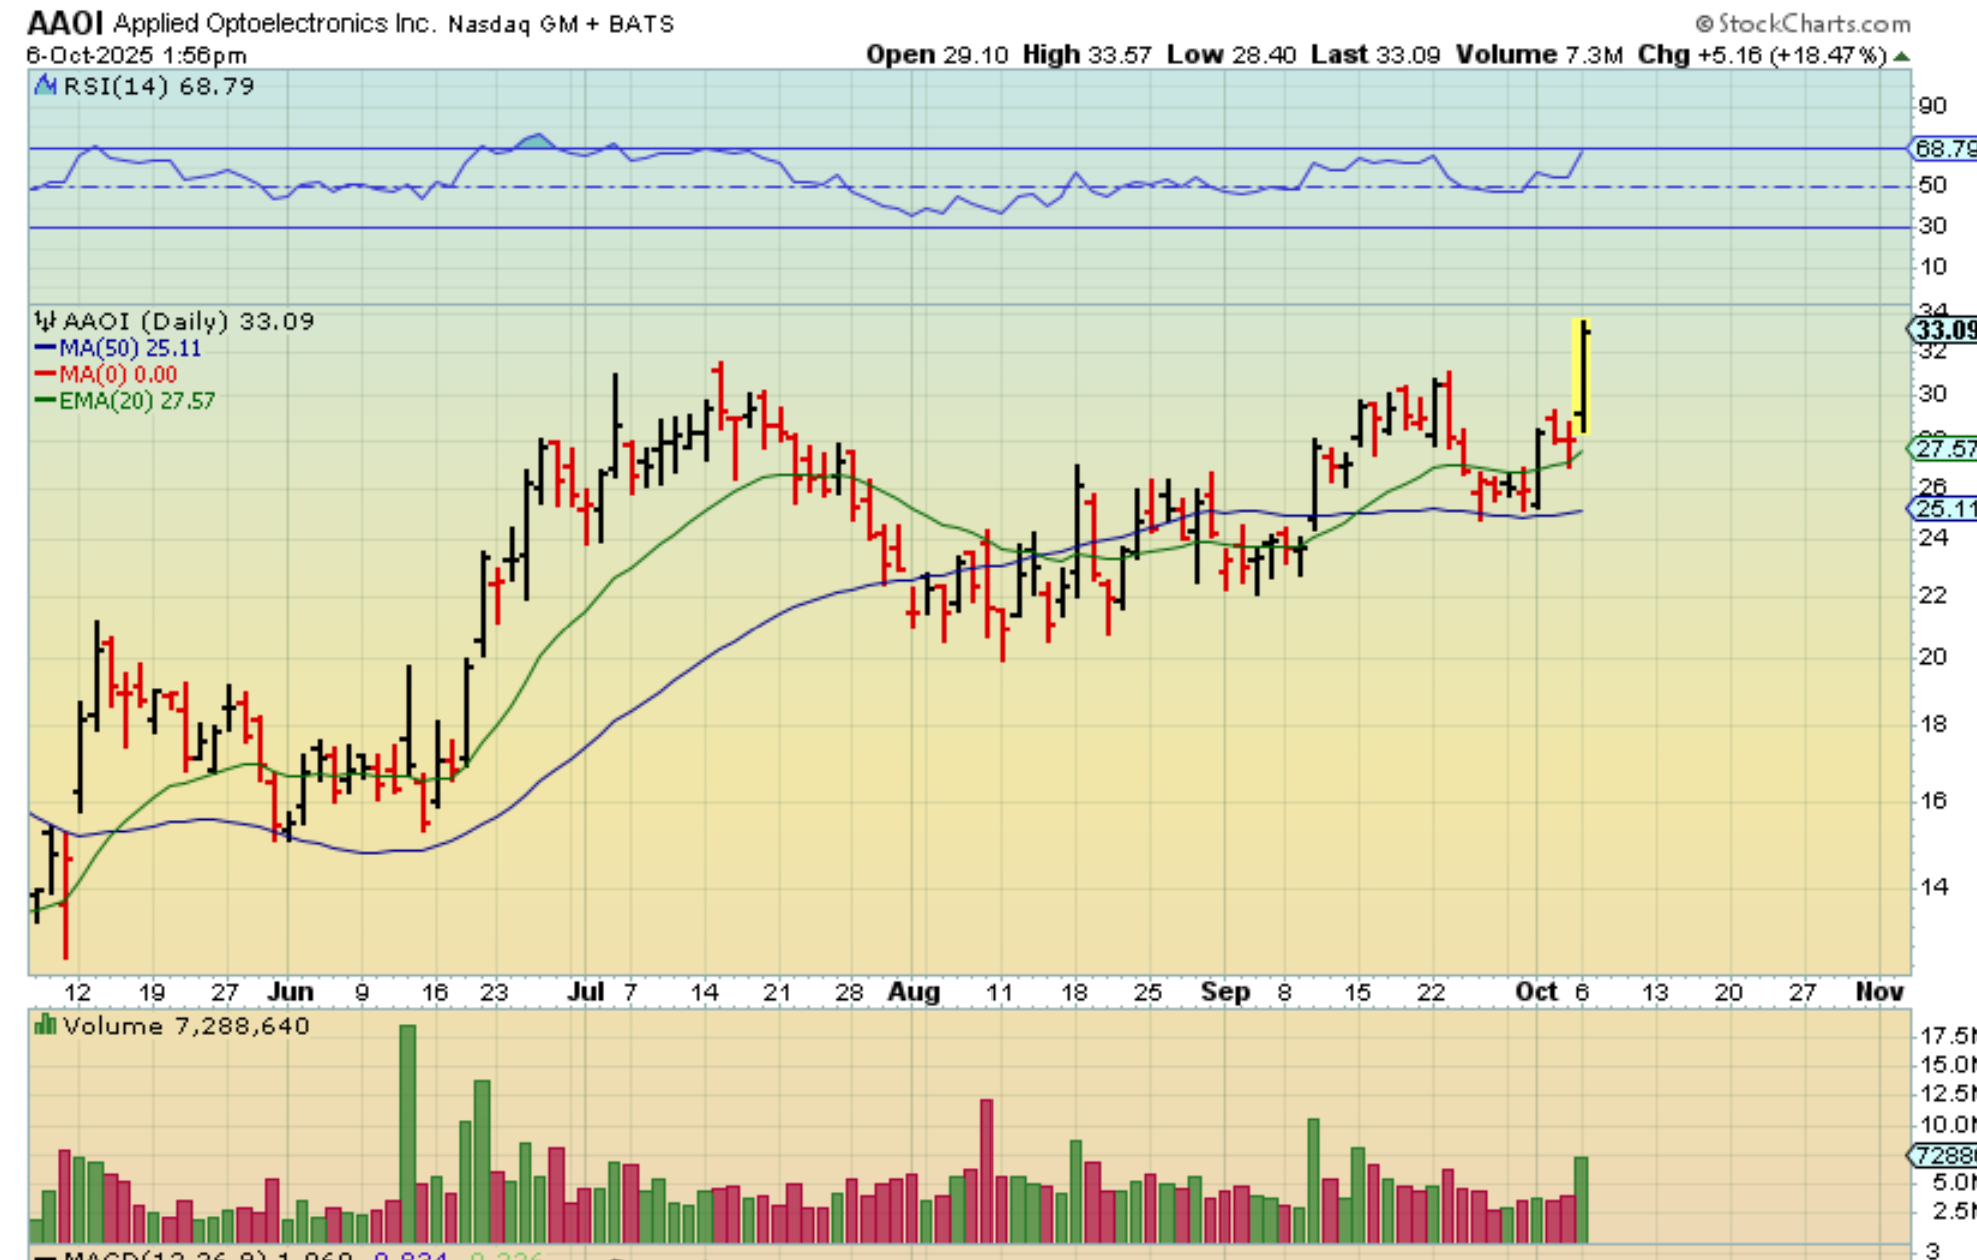This screenshot has width=1977, height=1260.
Task: Click the StockCharts.com watermark link
Action: tap(1814, 23)
